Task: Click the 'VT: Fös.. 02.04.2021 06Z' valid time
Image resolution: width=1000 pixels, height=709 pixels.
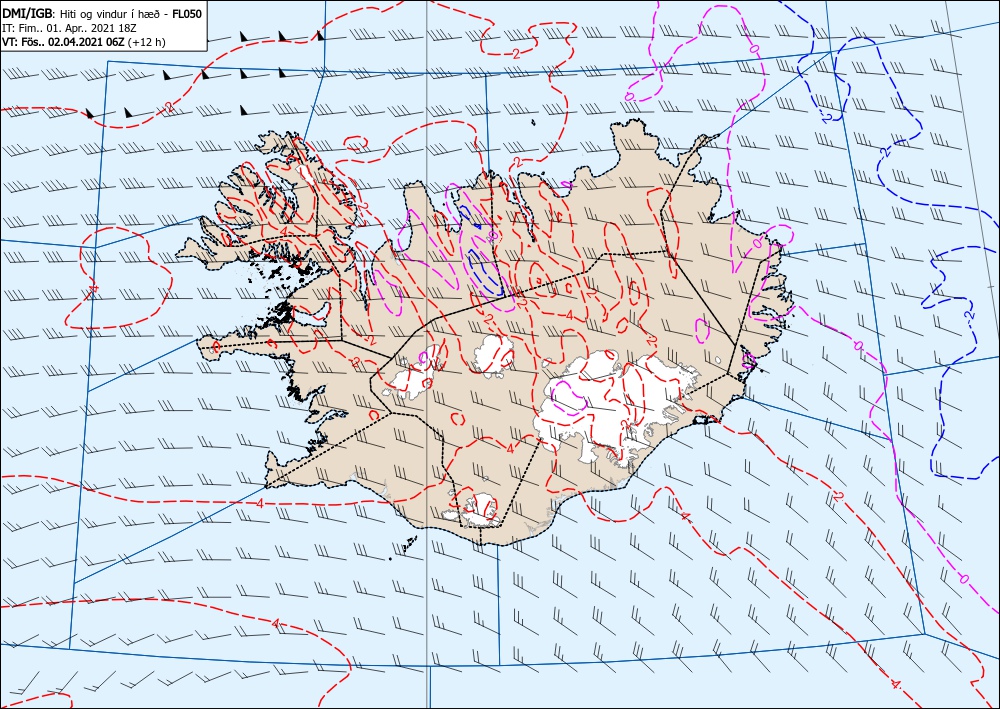Action: pos(64,42)
